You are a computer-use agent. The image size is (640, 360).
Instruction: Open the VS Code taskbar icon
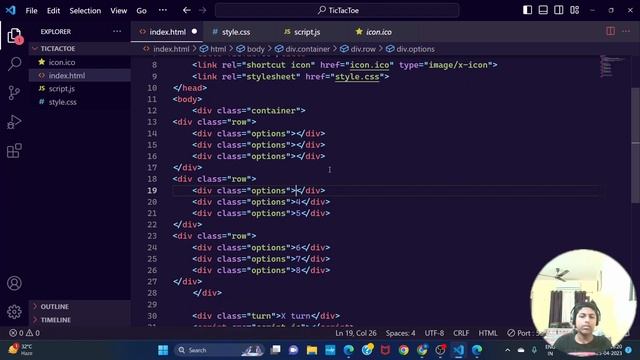click(458, 350)
